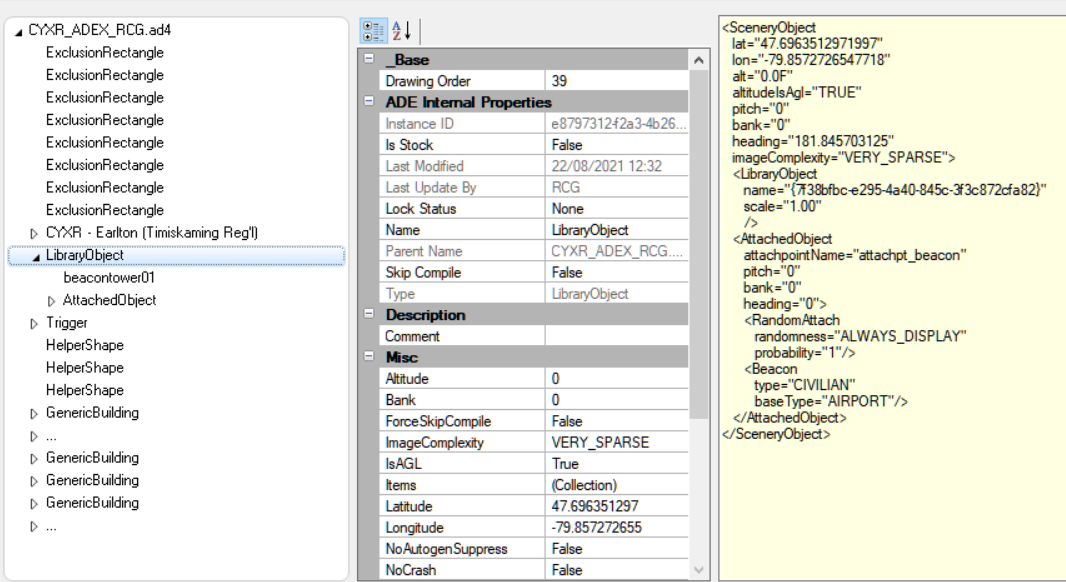Click the Lock Status value None

617,209
